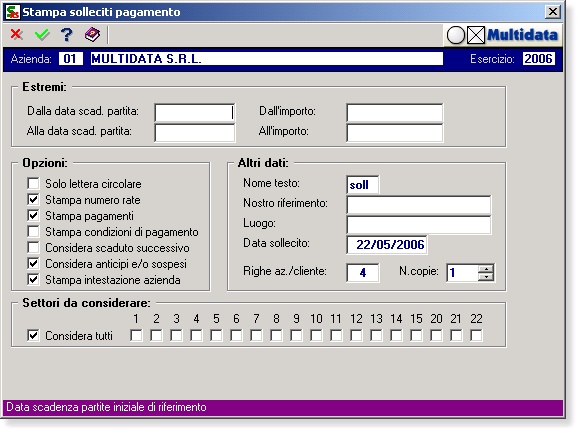The height and width of the screenshot is (430, 577).
Task: Click the red X cancel toolbar icon
Action: point(16,35)
